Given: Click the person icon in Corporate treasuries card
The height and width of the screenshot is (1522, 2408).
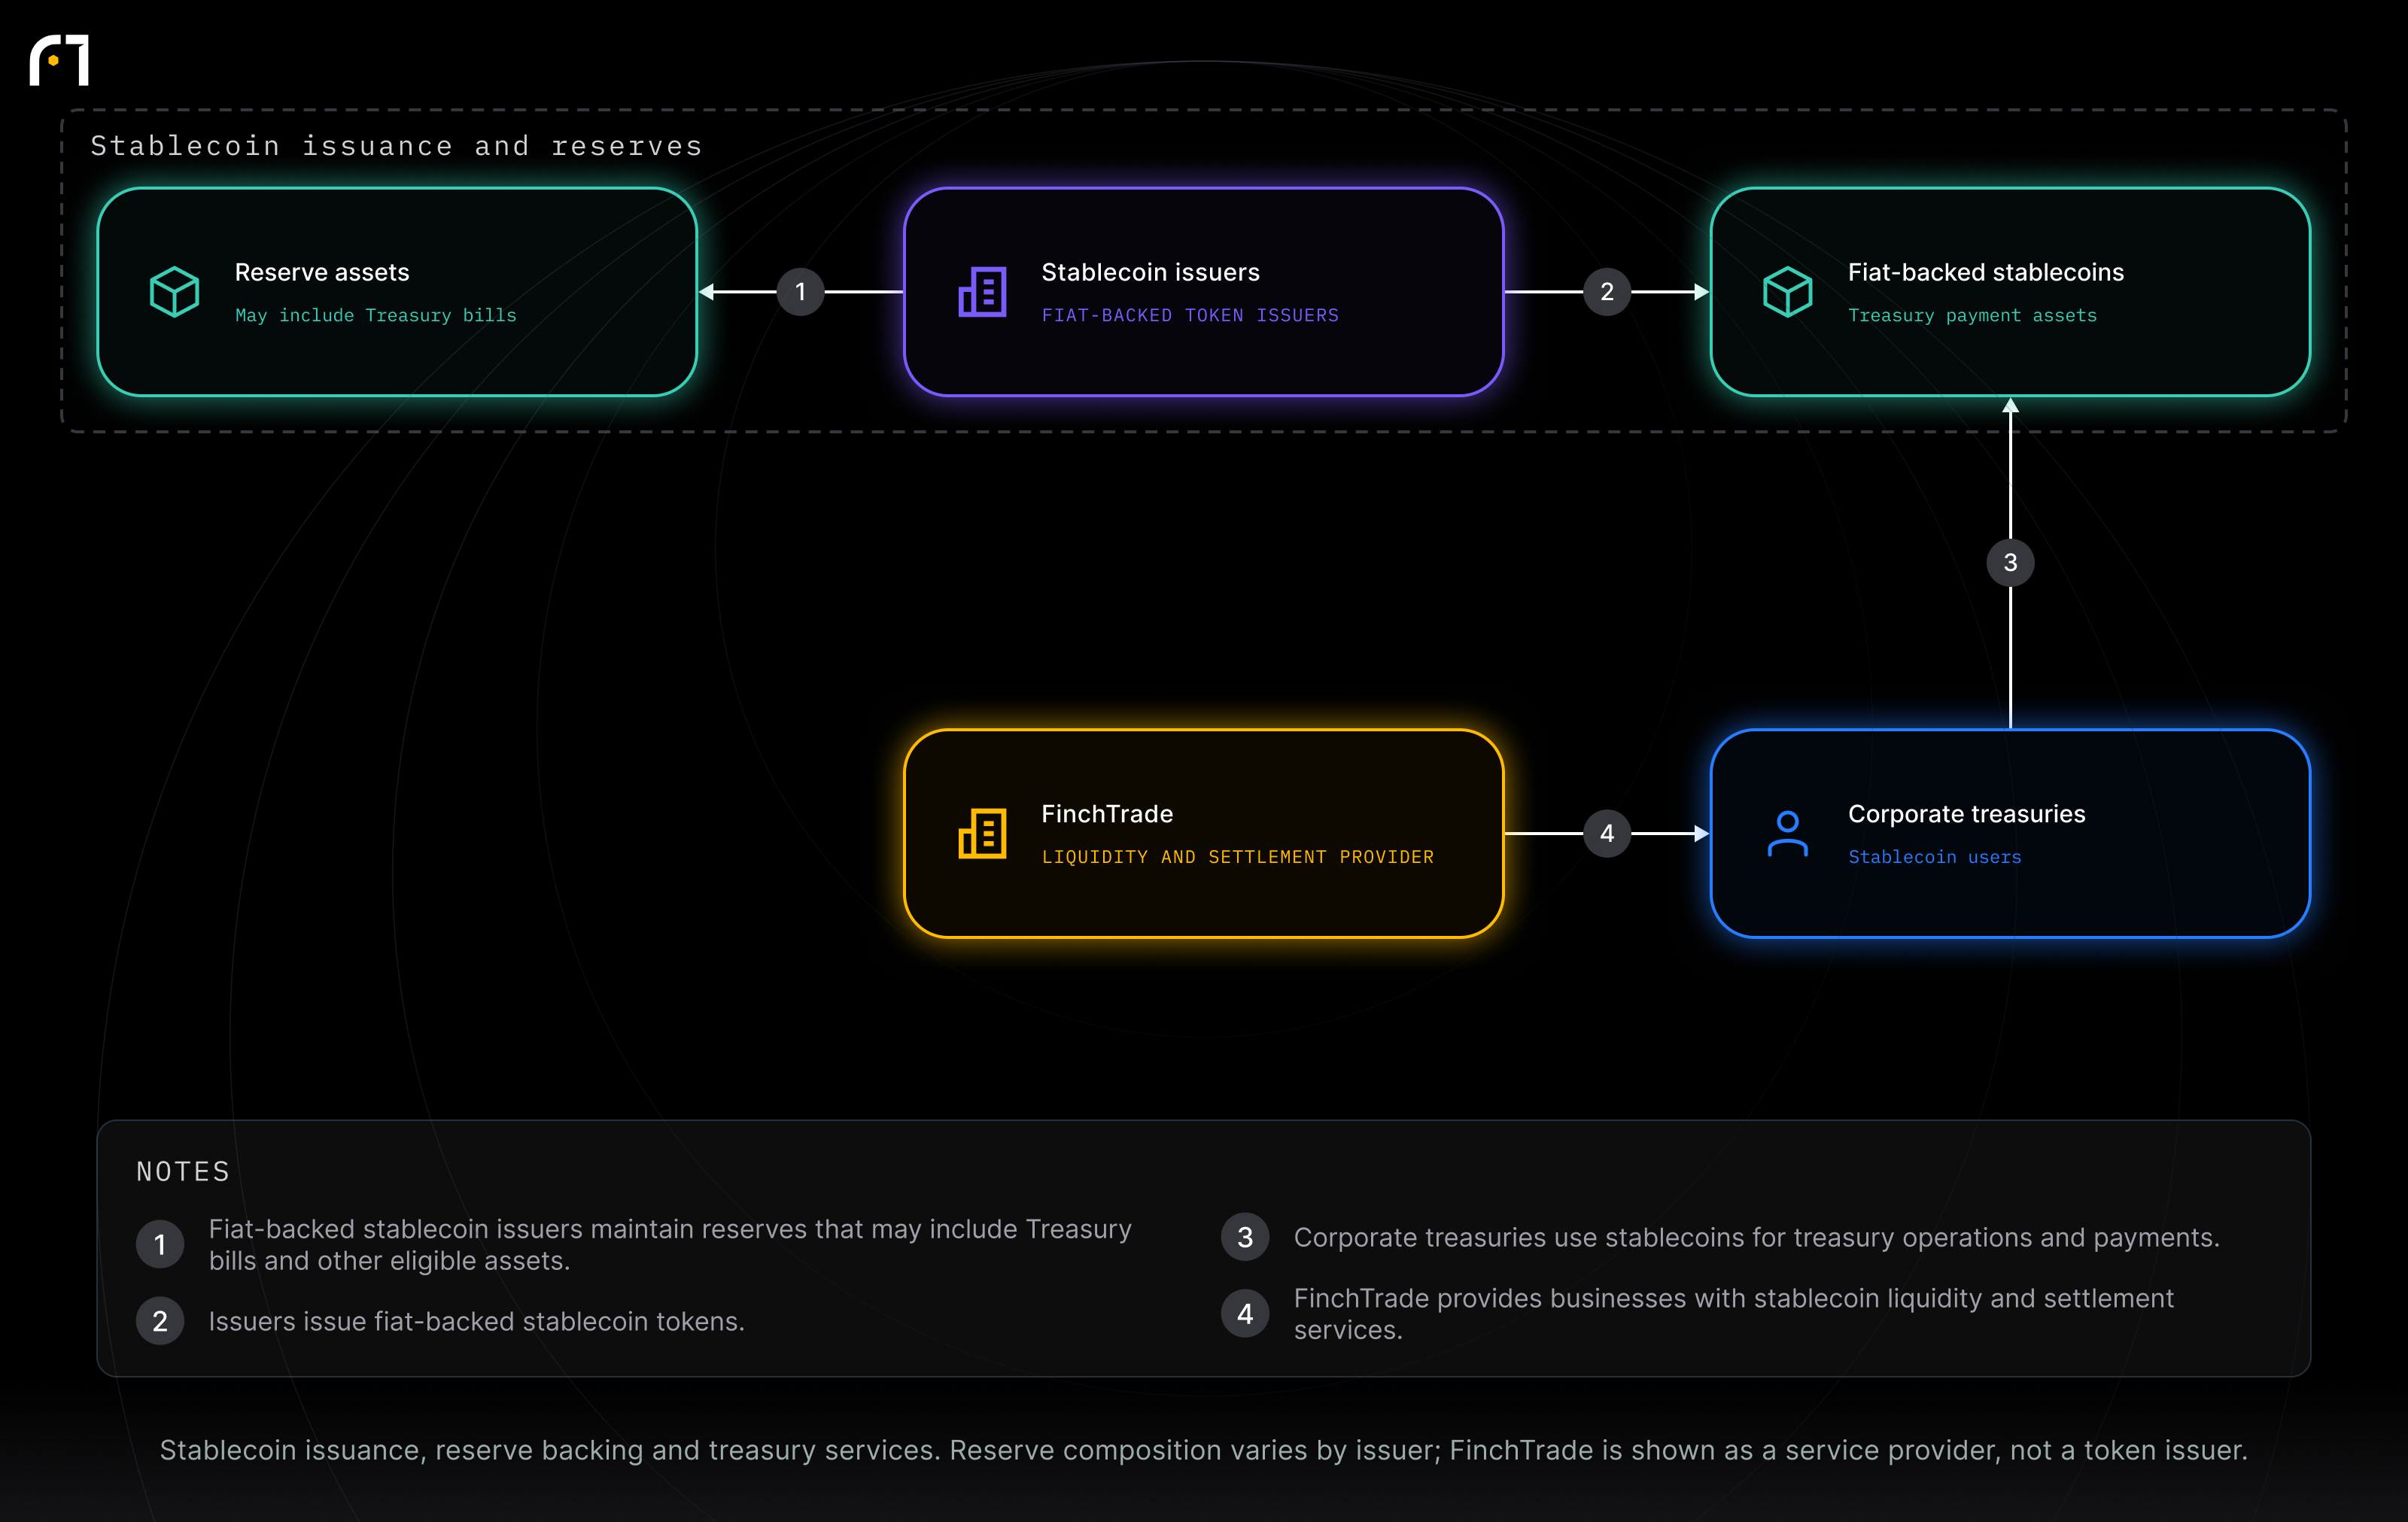Looking at the screenshot, I should (1787, 833).
